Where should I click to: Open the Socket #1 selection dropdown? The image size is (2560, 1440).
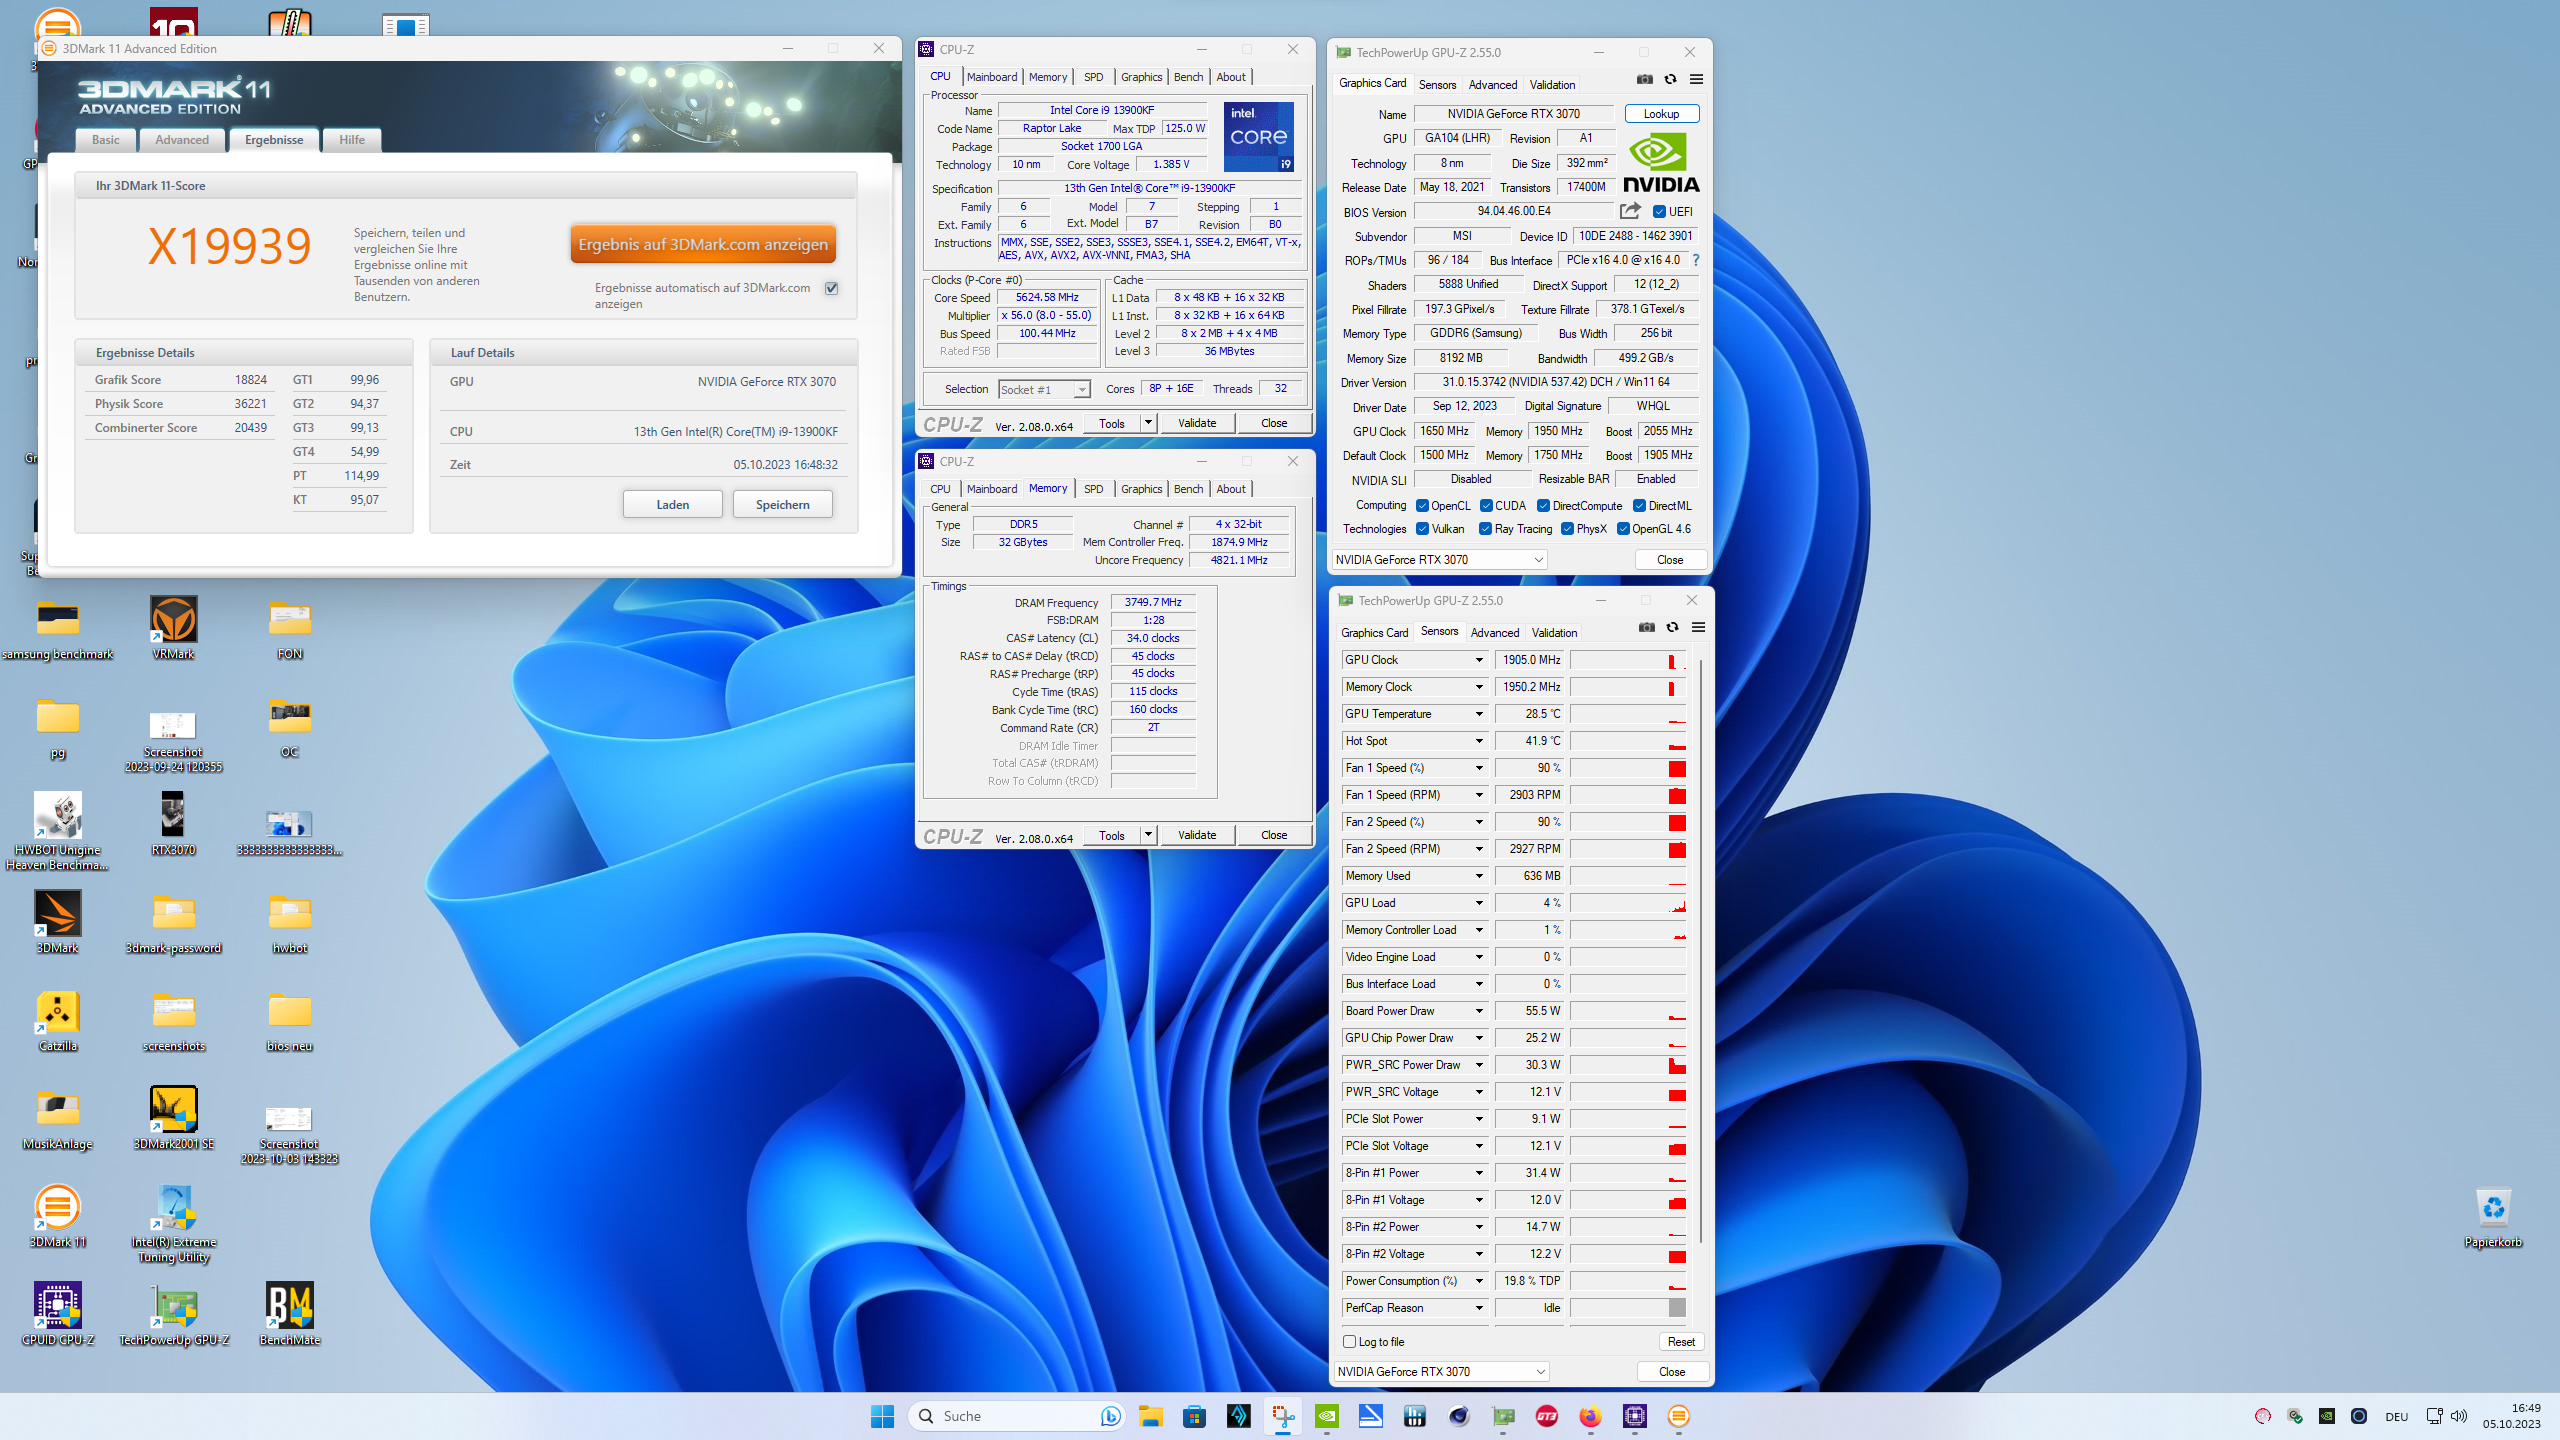1044,390
